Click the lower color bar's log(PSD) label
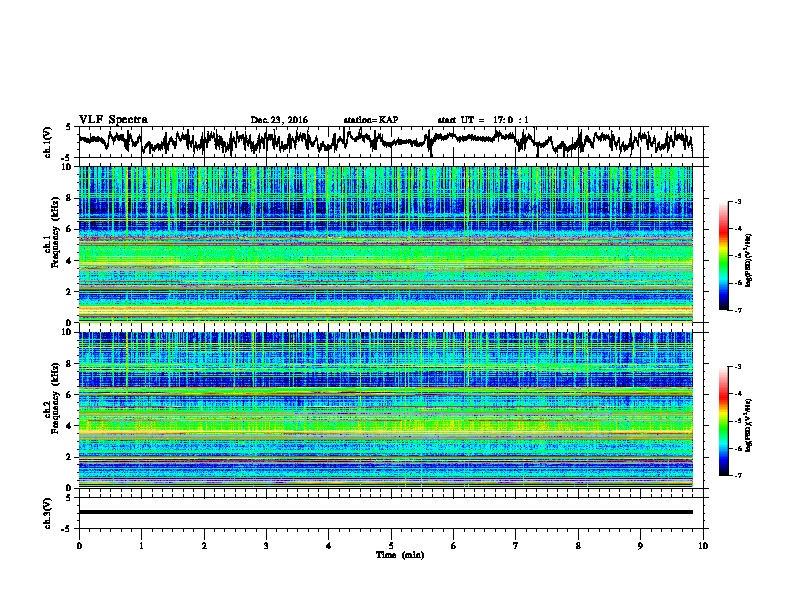The image size is (792, 612). 749,425
